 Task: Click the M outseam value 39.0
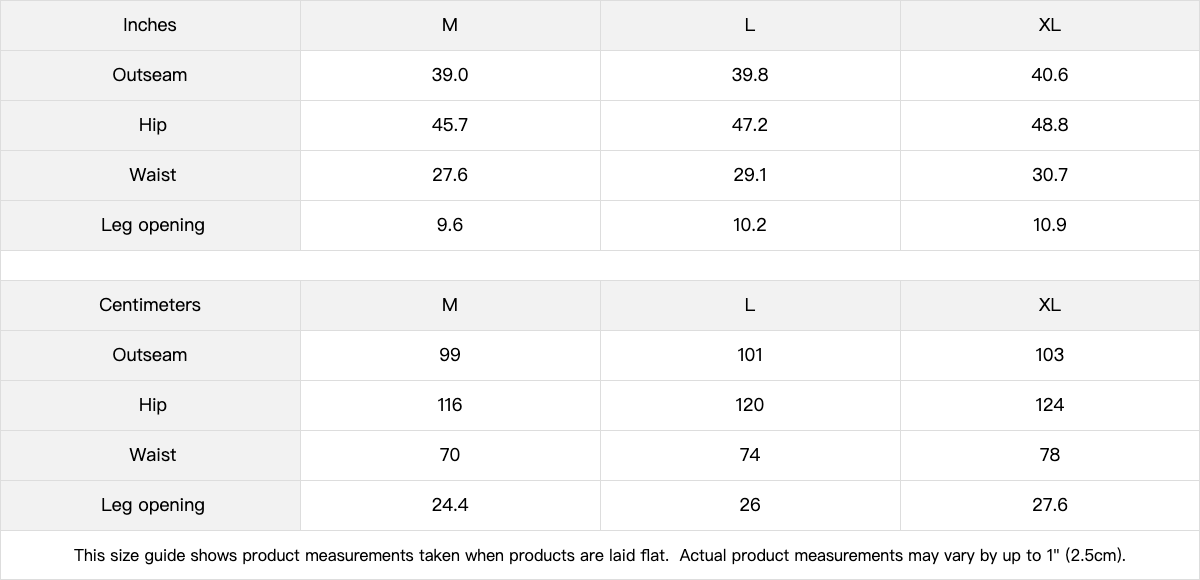tap(450, 75)
